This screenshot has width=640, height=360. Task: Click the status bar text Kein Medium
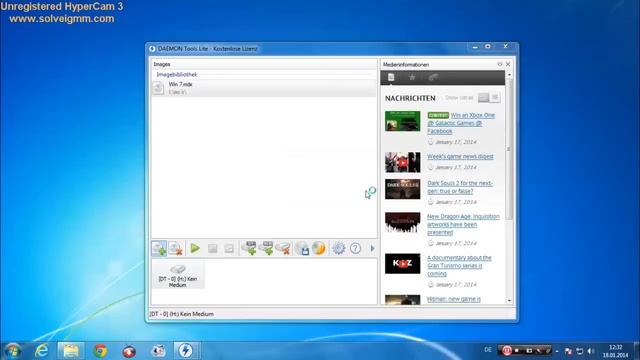(x=182, y=314)
